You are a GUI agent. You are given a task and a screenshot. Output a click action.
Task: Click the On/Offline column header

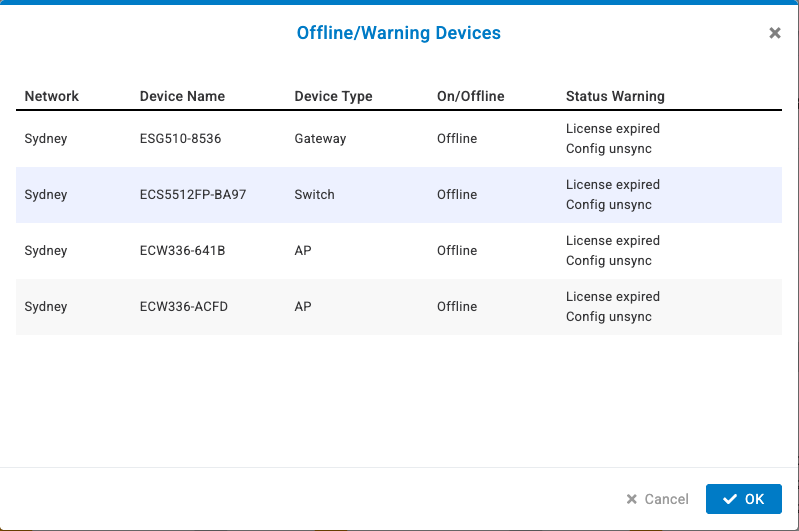470,96
